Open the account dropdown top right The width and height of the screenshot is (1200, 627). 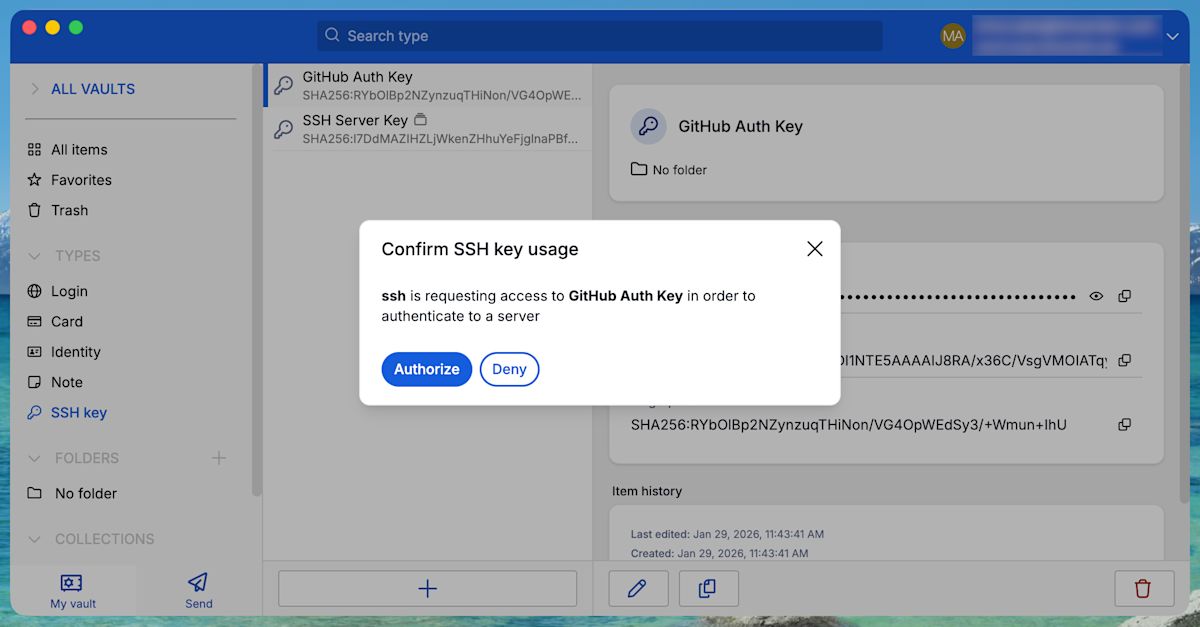click(1171, 36)
